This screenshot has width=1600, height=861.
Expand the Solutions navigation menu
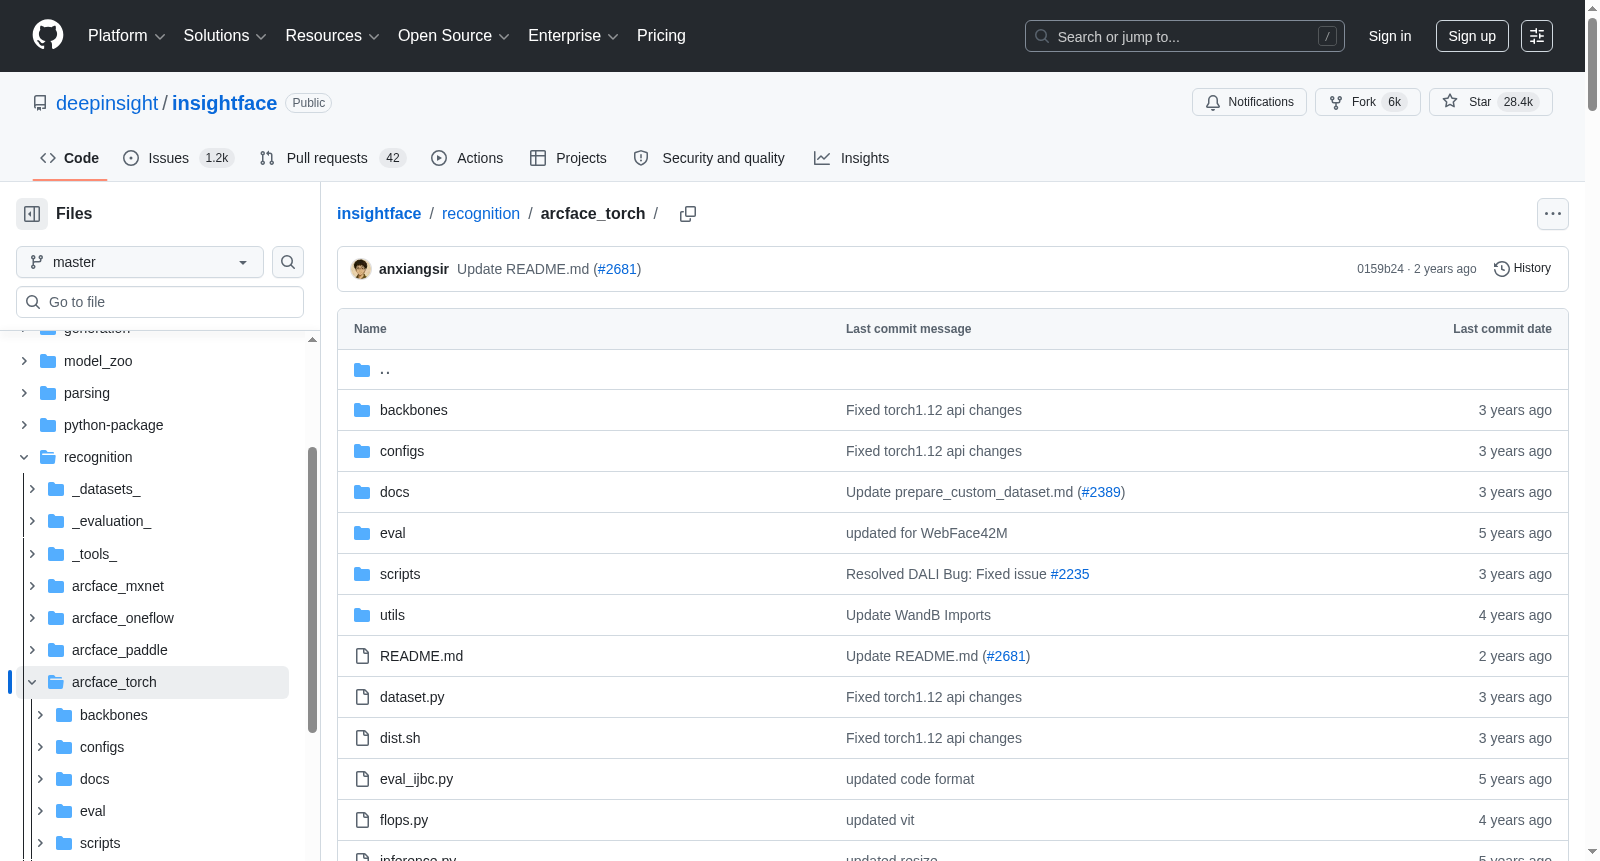(x=225, y=36)
